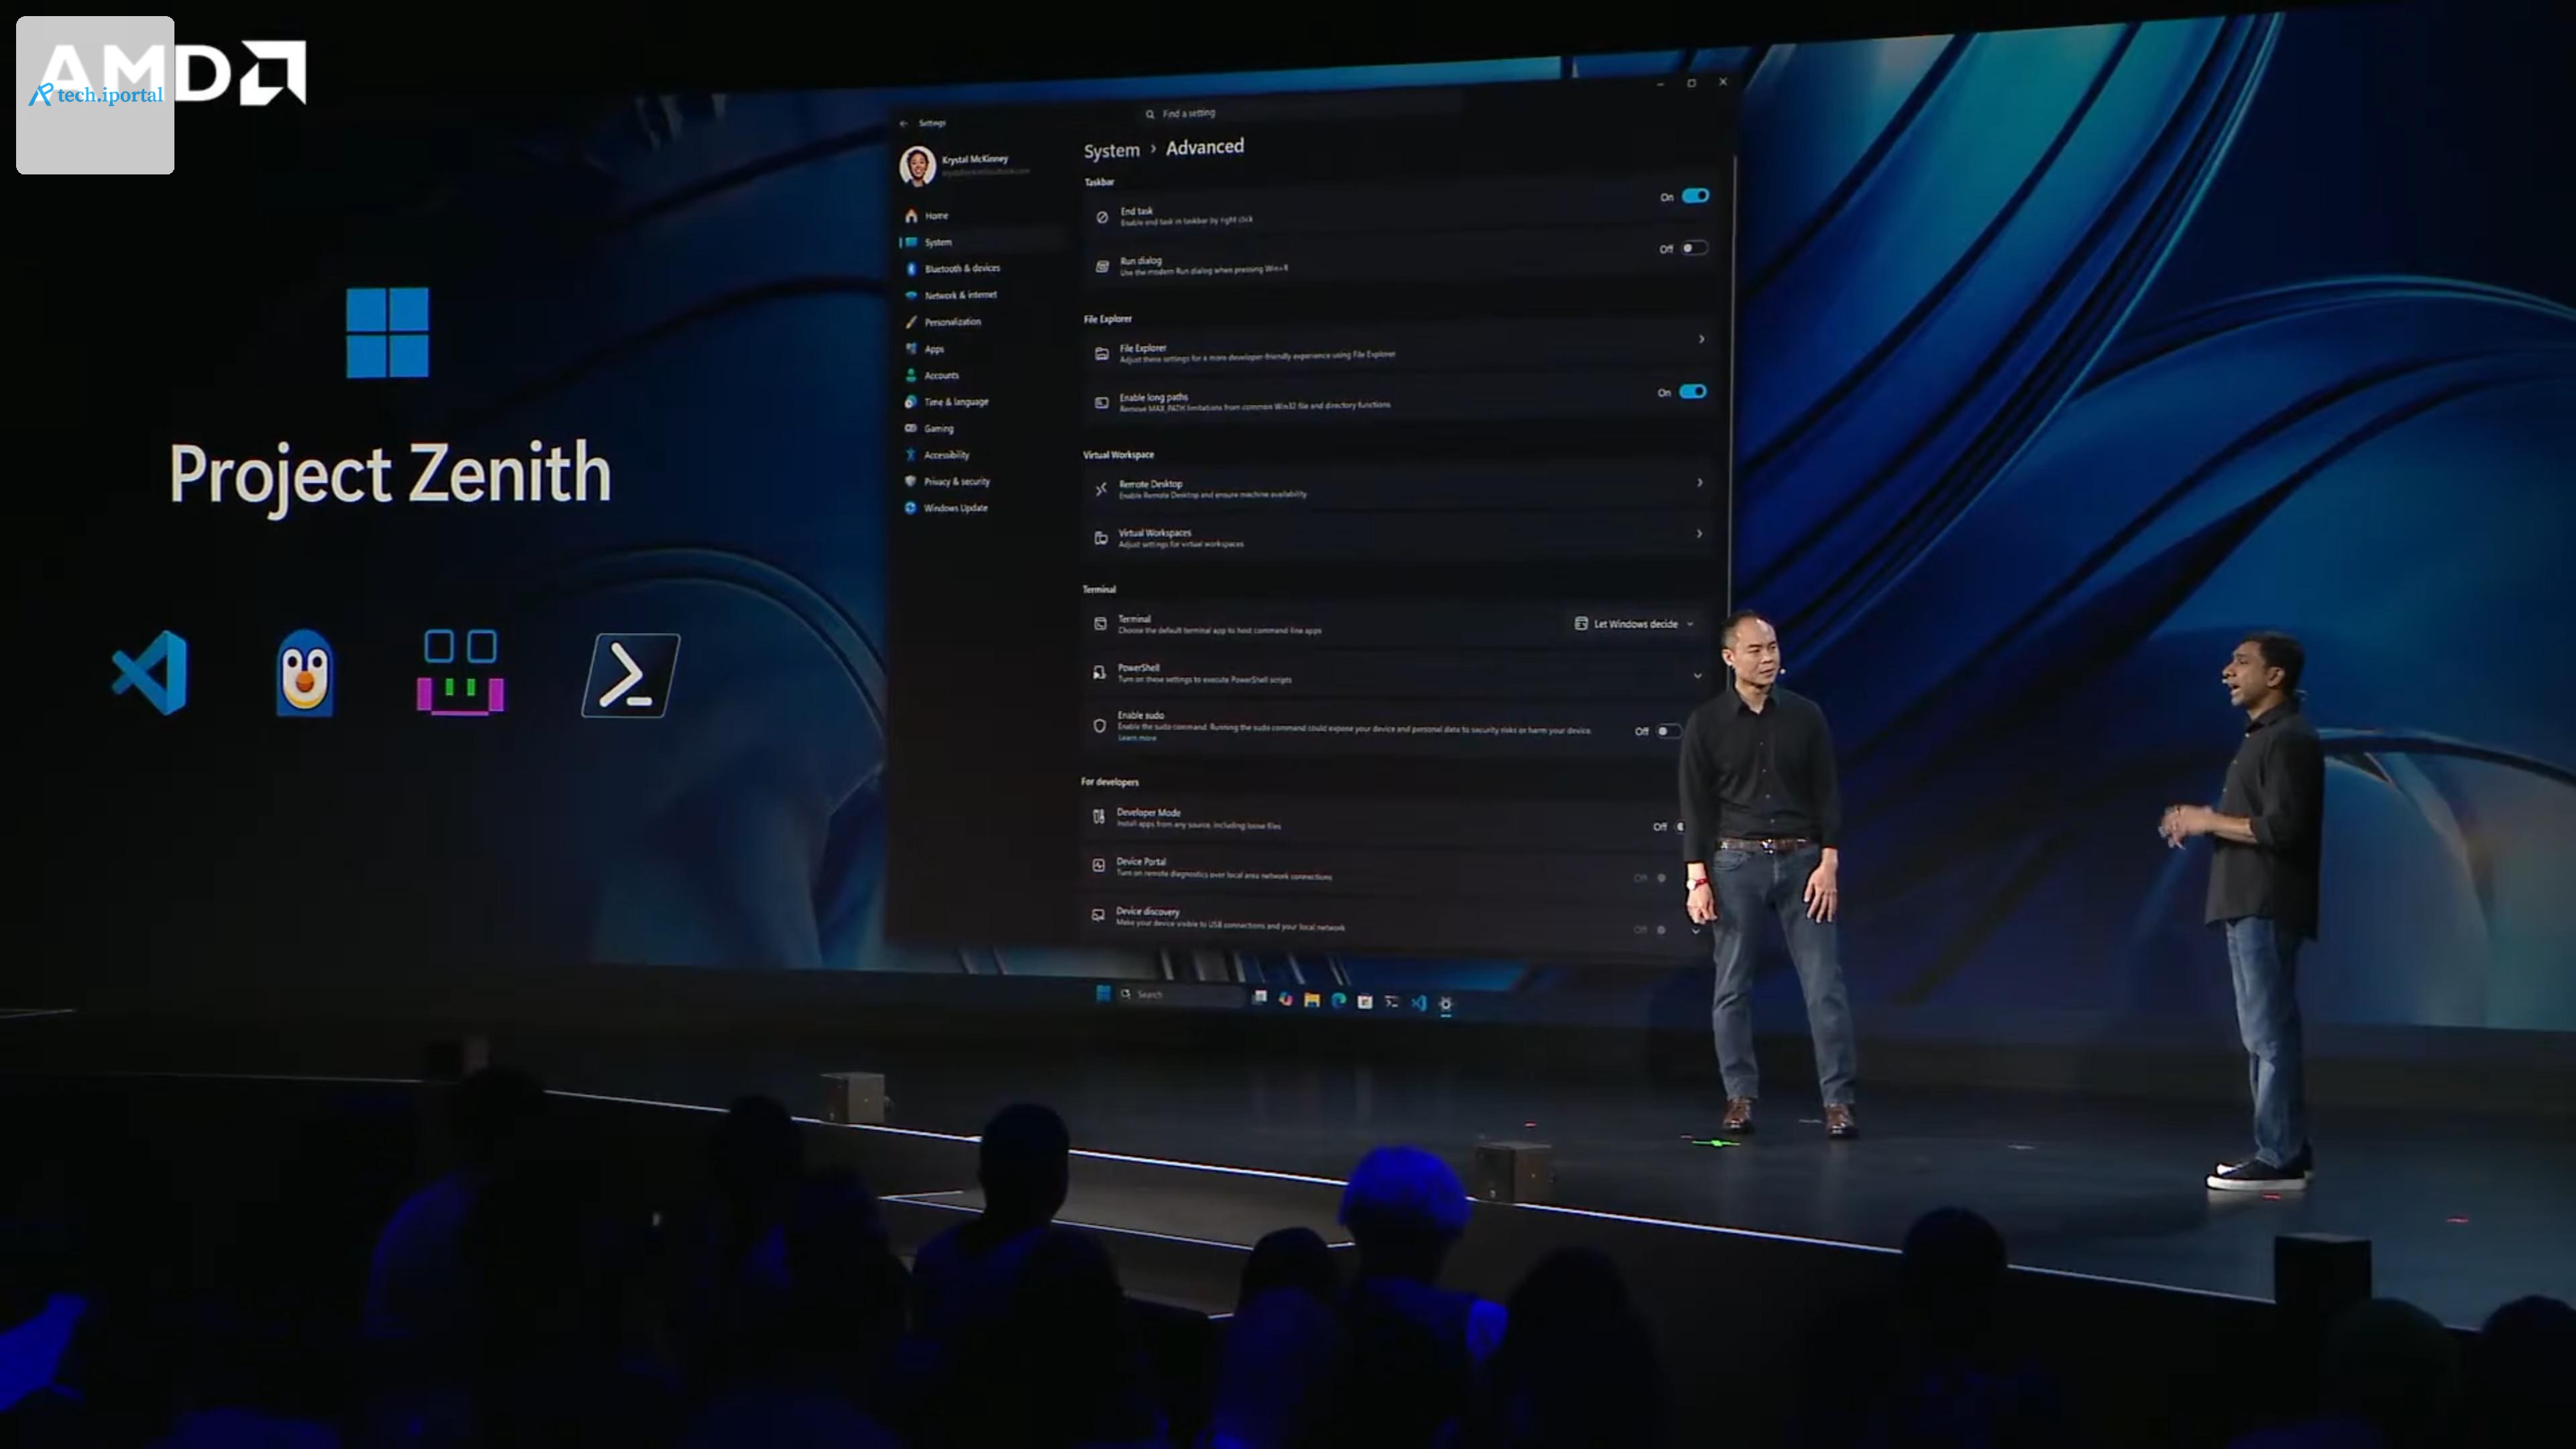
Task: Toggle the Device discovery switch
Action: [x=1661, y=930]
